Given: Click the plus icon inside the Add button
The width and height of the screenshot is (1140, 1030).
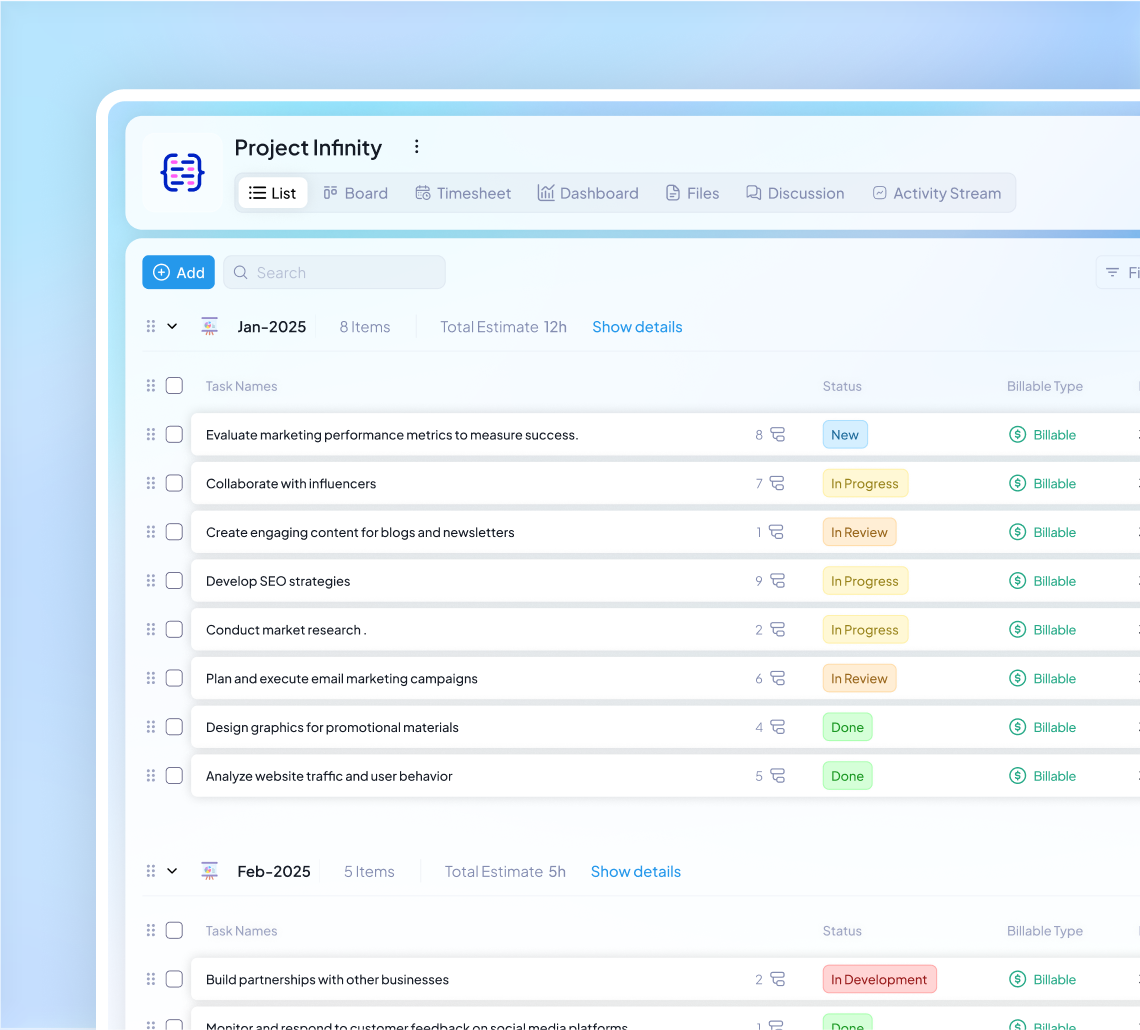Looking at the screenshot, I should 161,272.
